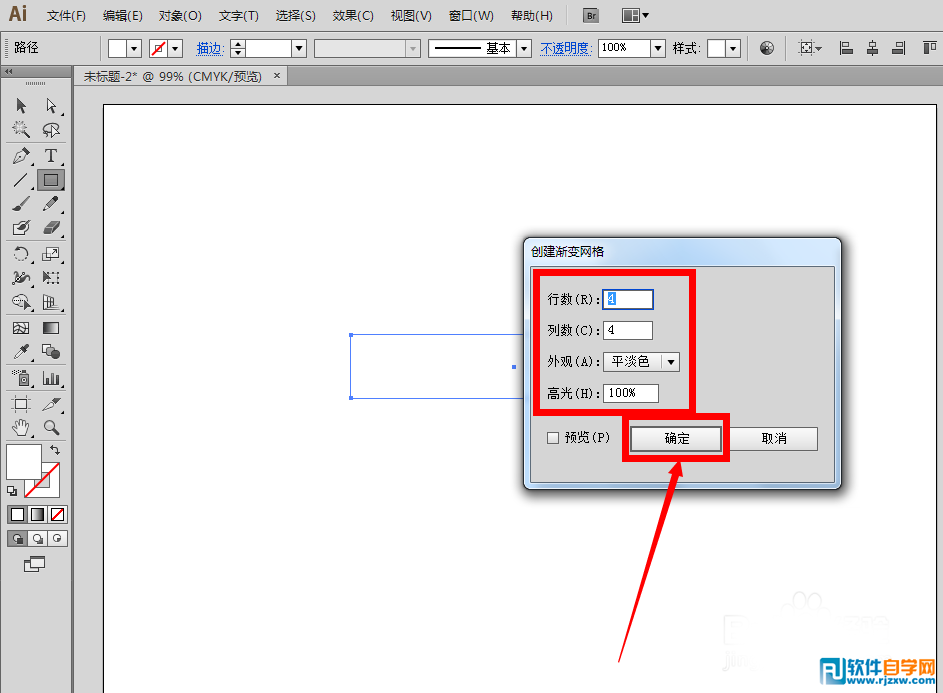Select the Blob Brush tool

pyautogui.click(x=21, y=227)
